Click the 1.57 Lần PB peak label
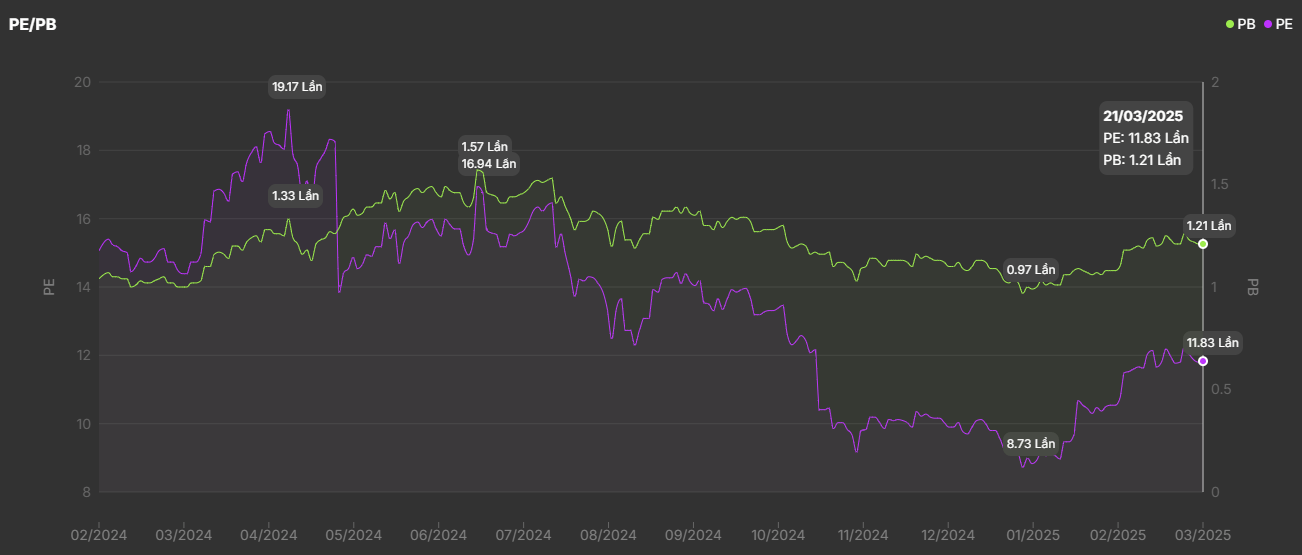 pyautogui.click(x=485, y=147)
